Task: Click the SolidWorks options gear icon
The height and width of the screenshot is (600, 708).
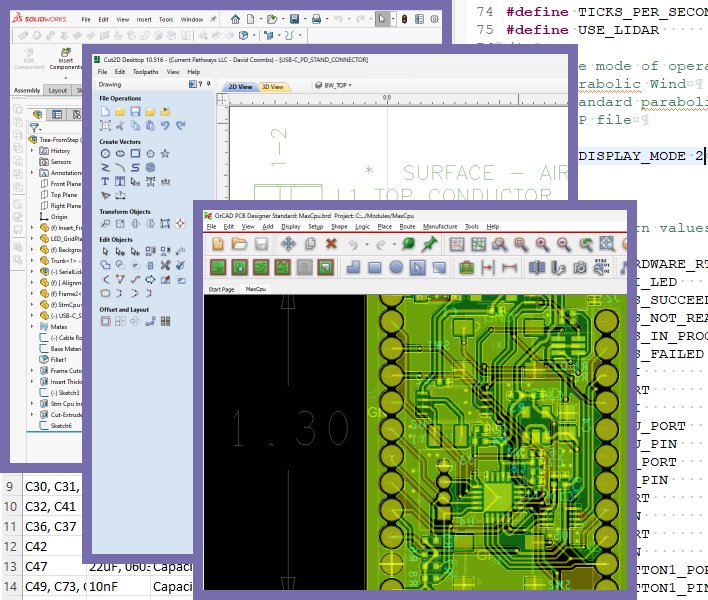Action: pyautogui.click(x=434, y=19)
